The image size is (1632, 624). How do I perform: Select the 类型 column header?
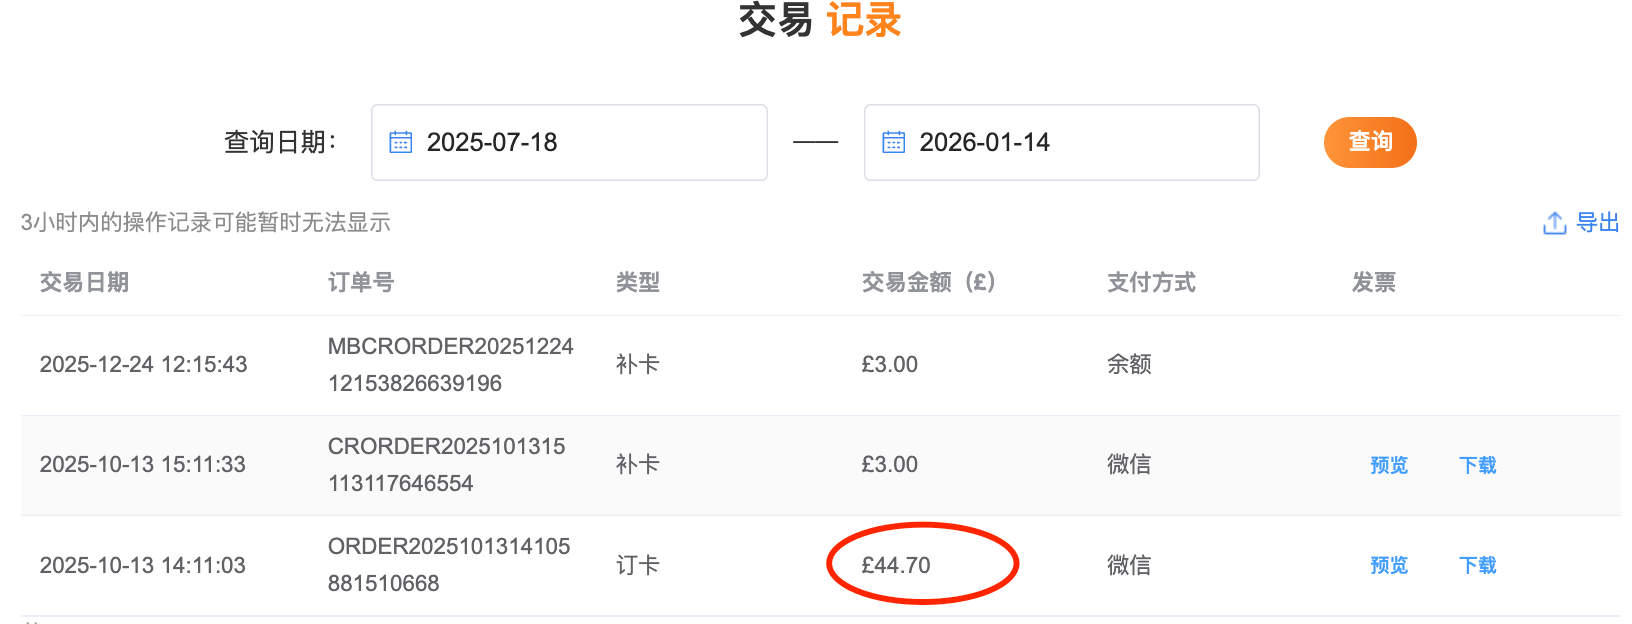(x=637, y=282)
